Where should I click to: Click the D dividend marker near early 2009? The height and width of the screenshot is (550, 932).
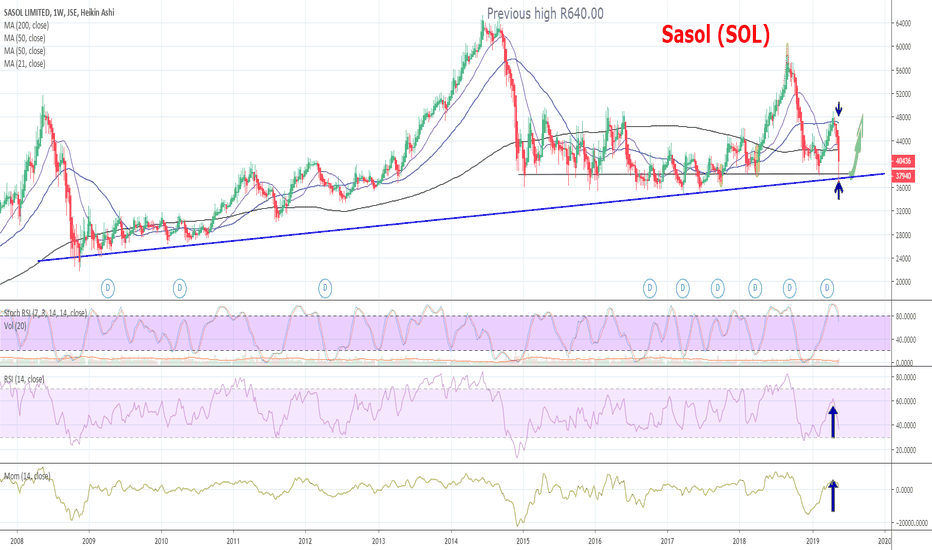108,288
